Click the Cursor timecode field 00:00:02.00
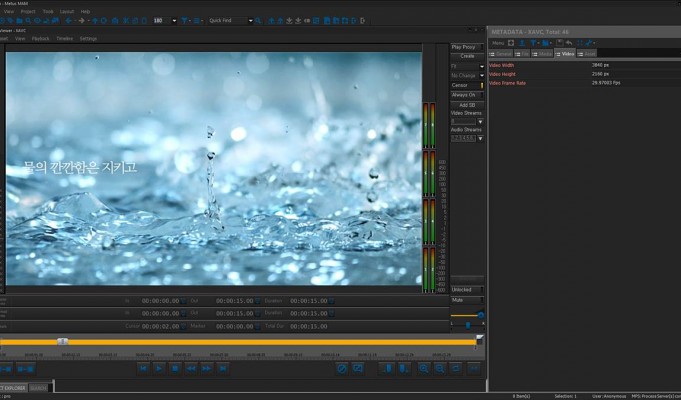The width and height of the screenshot is (681, 400). (160, 327)
